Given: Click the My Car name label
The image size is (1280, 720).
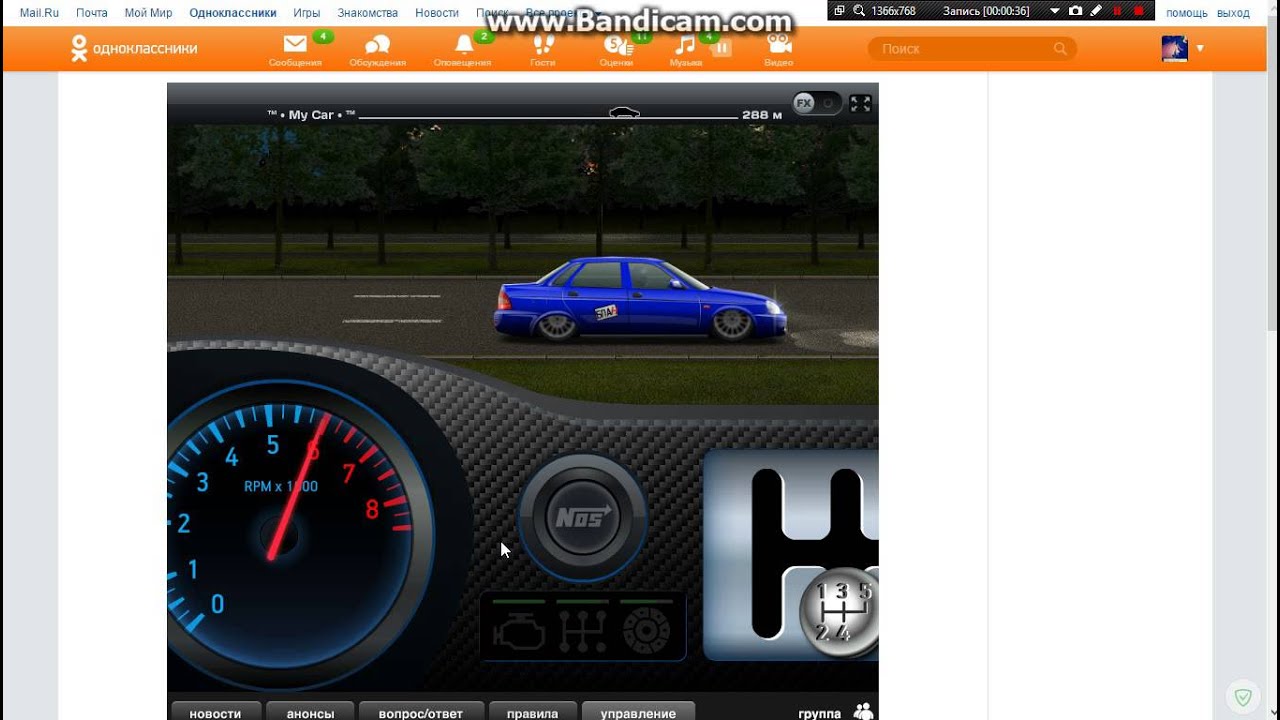Looking at the screenshot, I should tap(311, 115).
